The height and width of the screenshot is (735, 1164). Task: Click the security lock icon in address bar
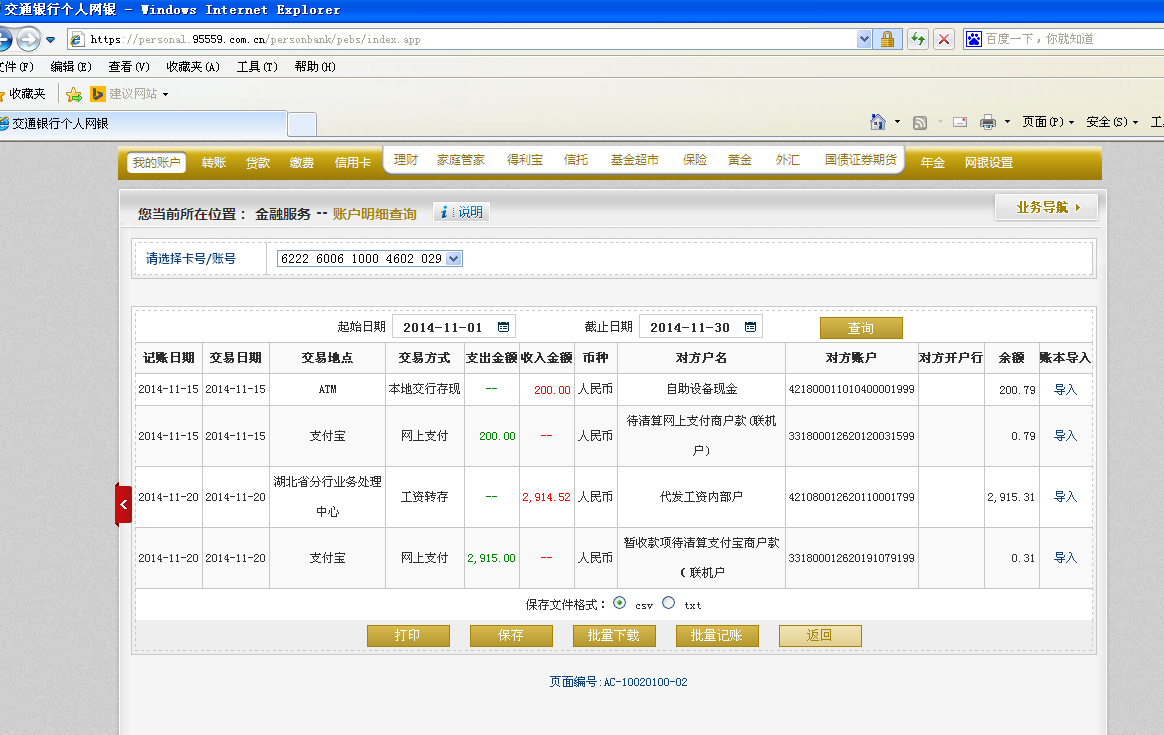tap(886, 39)
